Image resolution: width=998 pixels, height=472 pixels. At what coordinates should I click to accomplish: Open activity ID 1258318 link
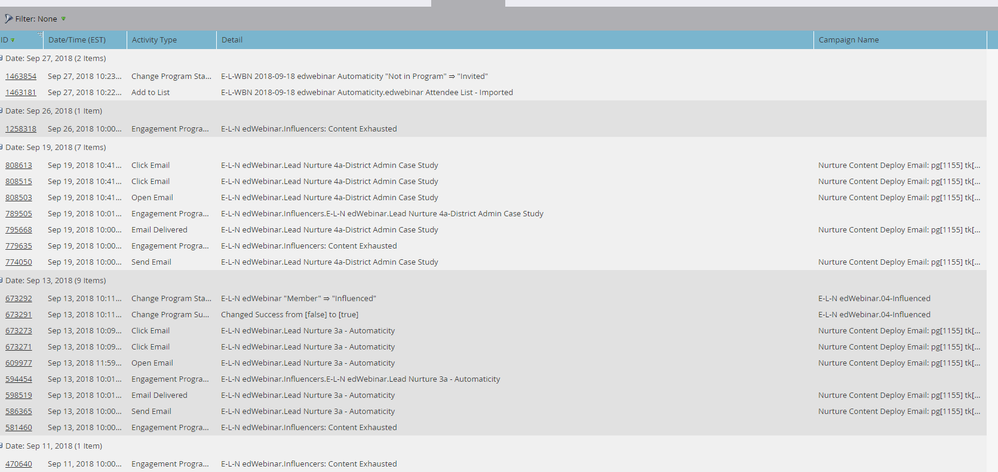click(21, 129)
